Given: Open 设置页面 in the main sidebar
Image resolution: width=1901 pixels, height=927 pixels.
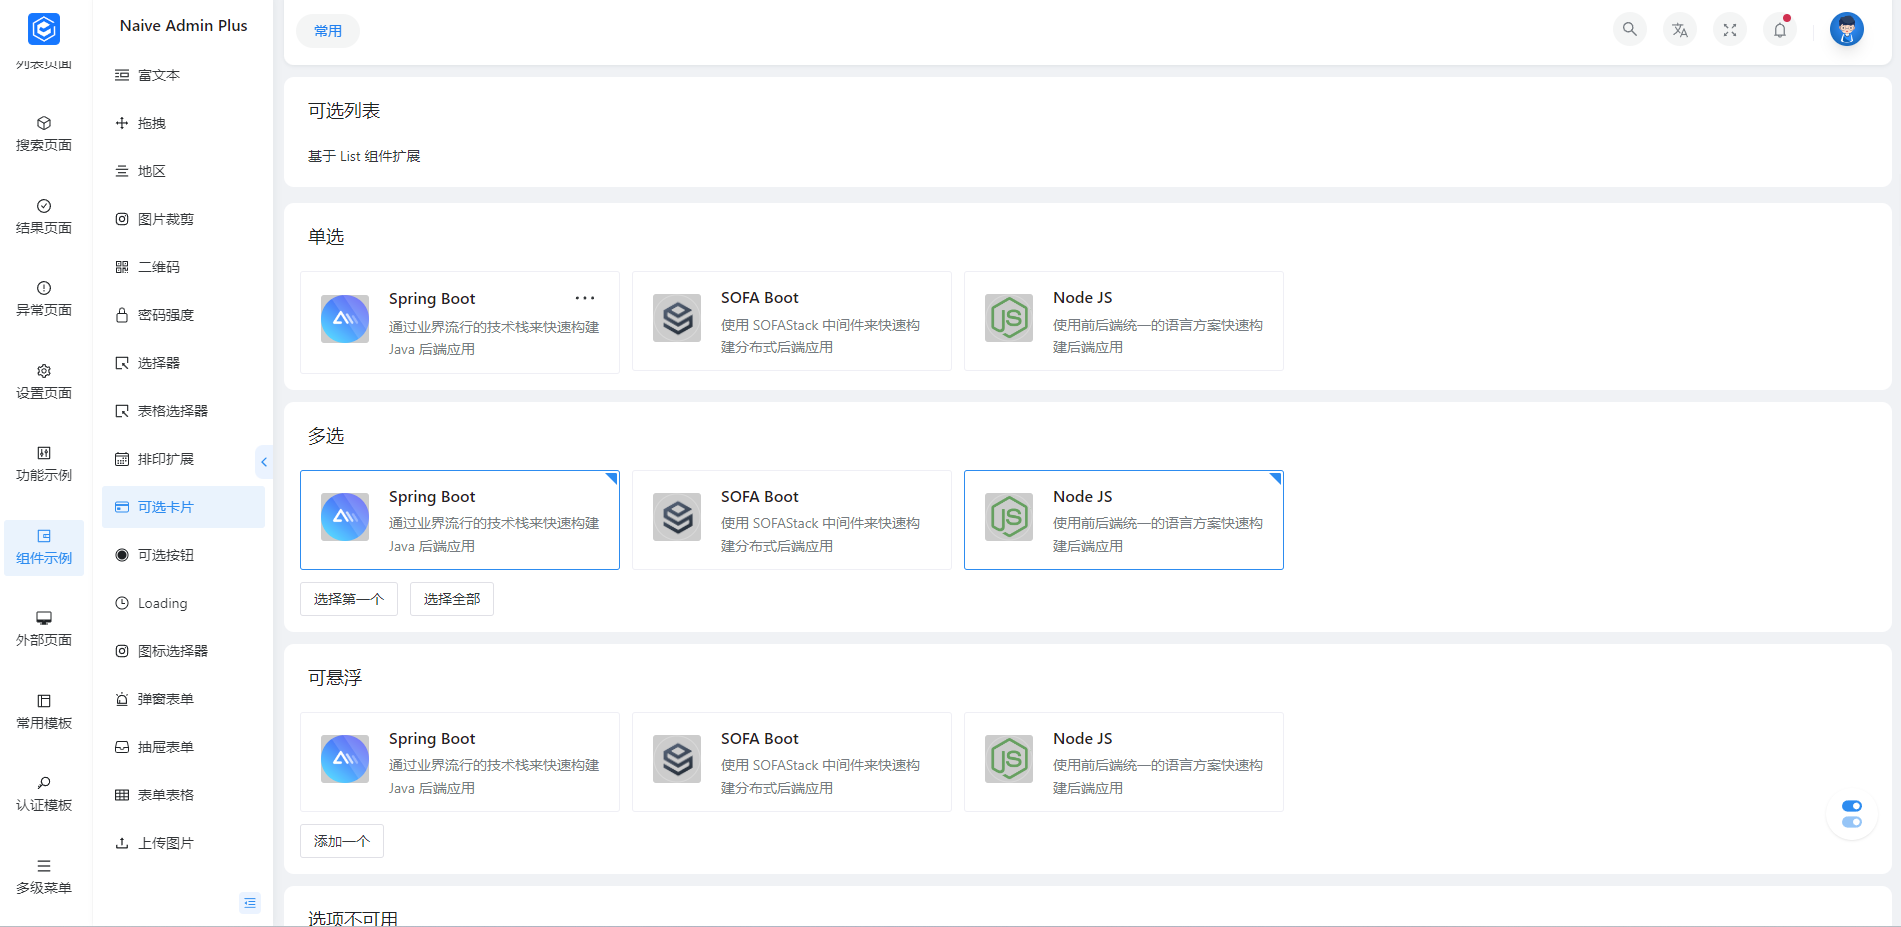Looking at the screenshot, I should point(44,383).
